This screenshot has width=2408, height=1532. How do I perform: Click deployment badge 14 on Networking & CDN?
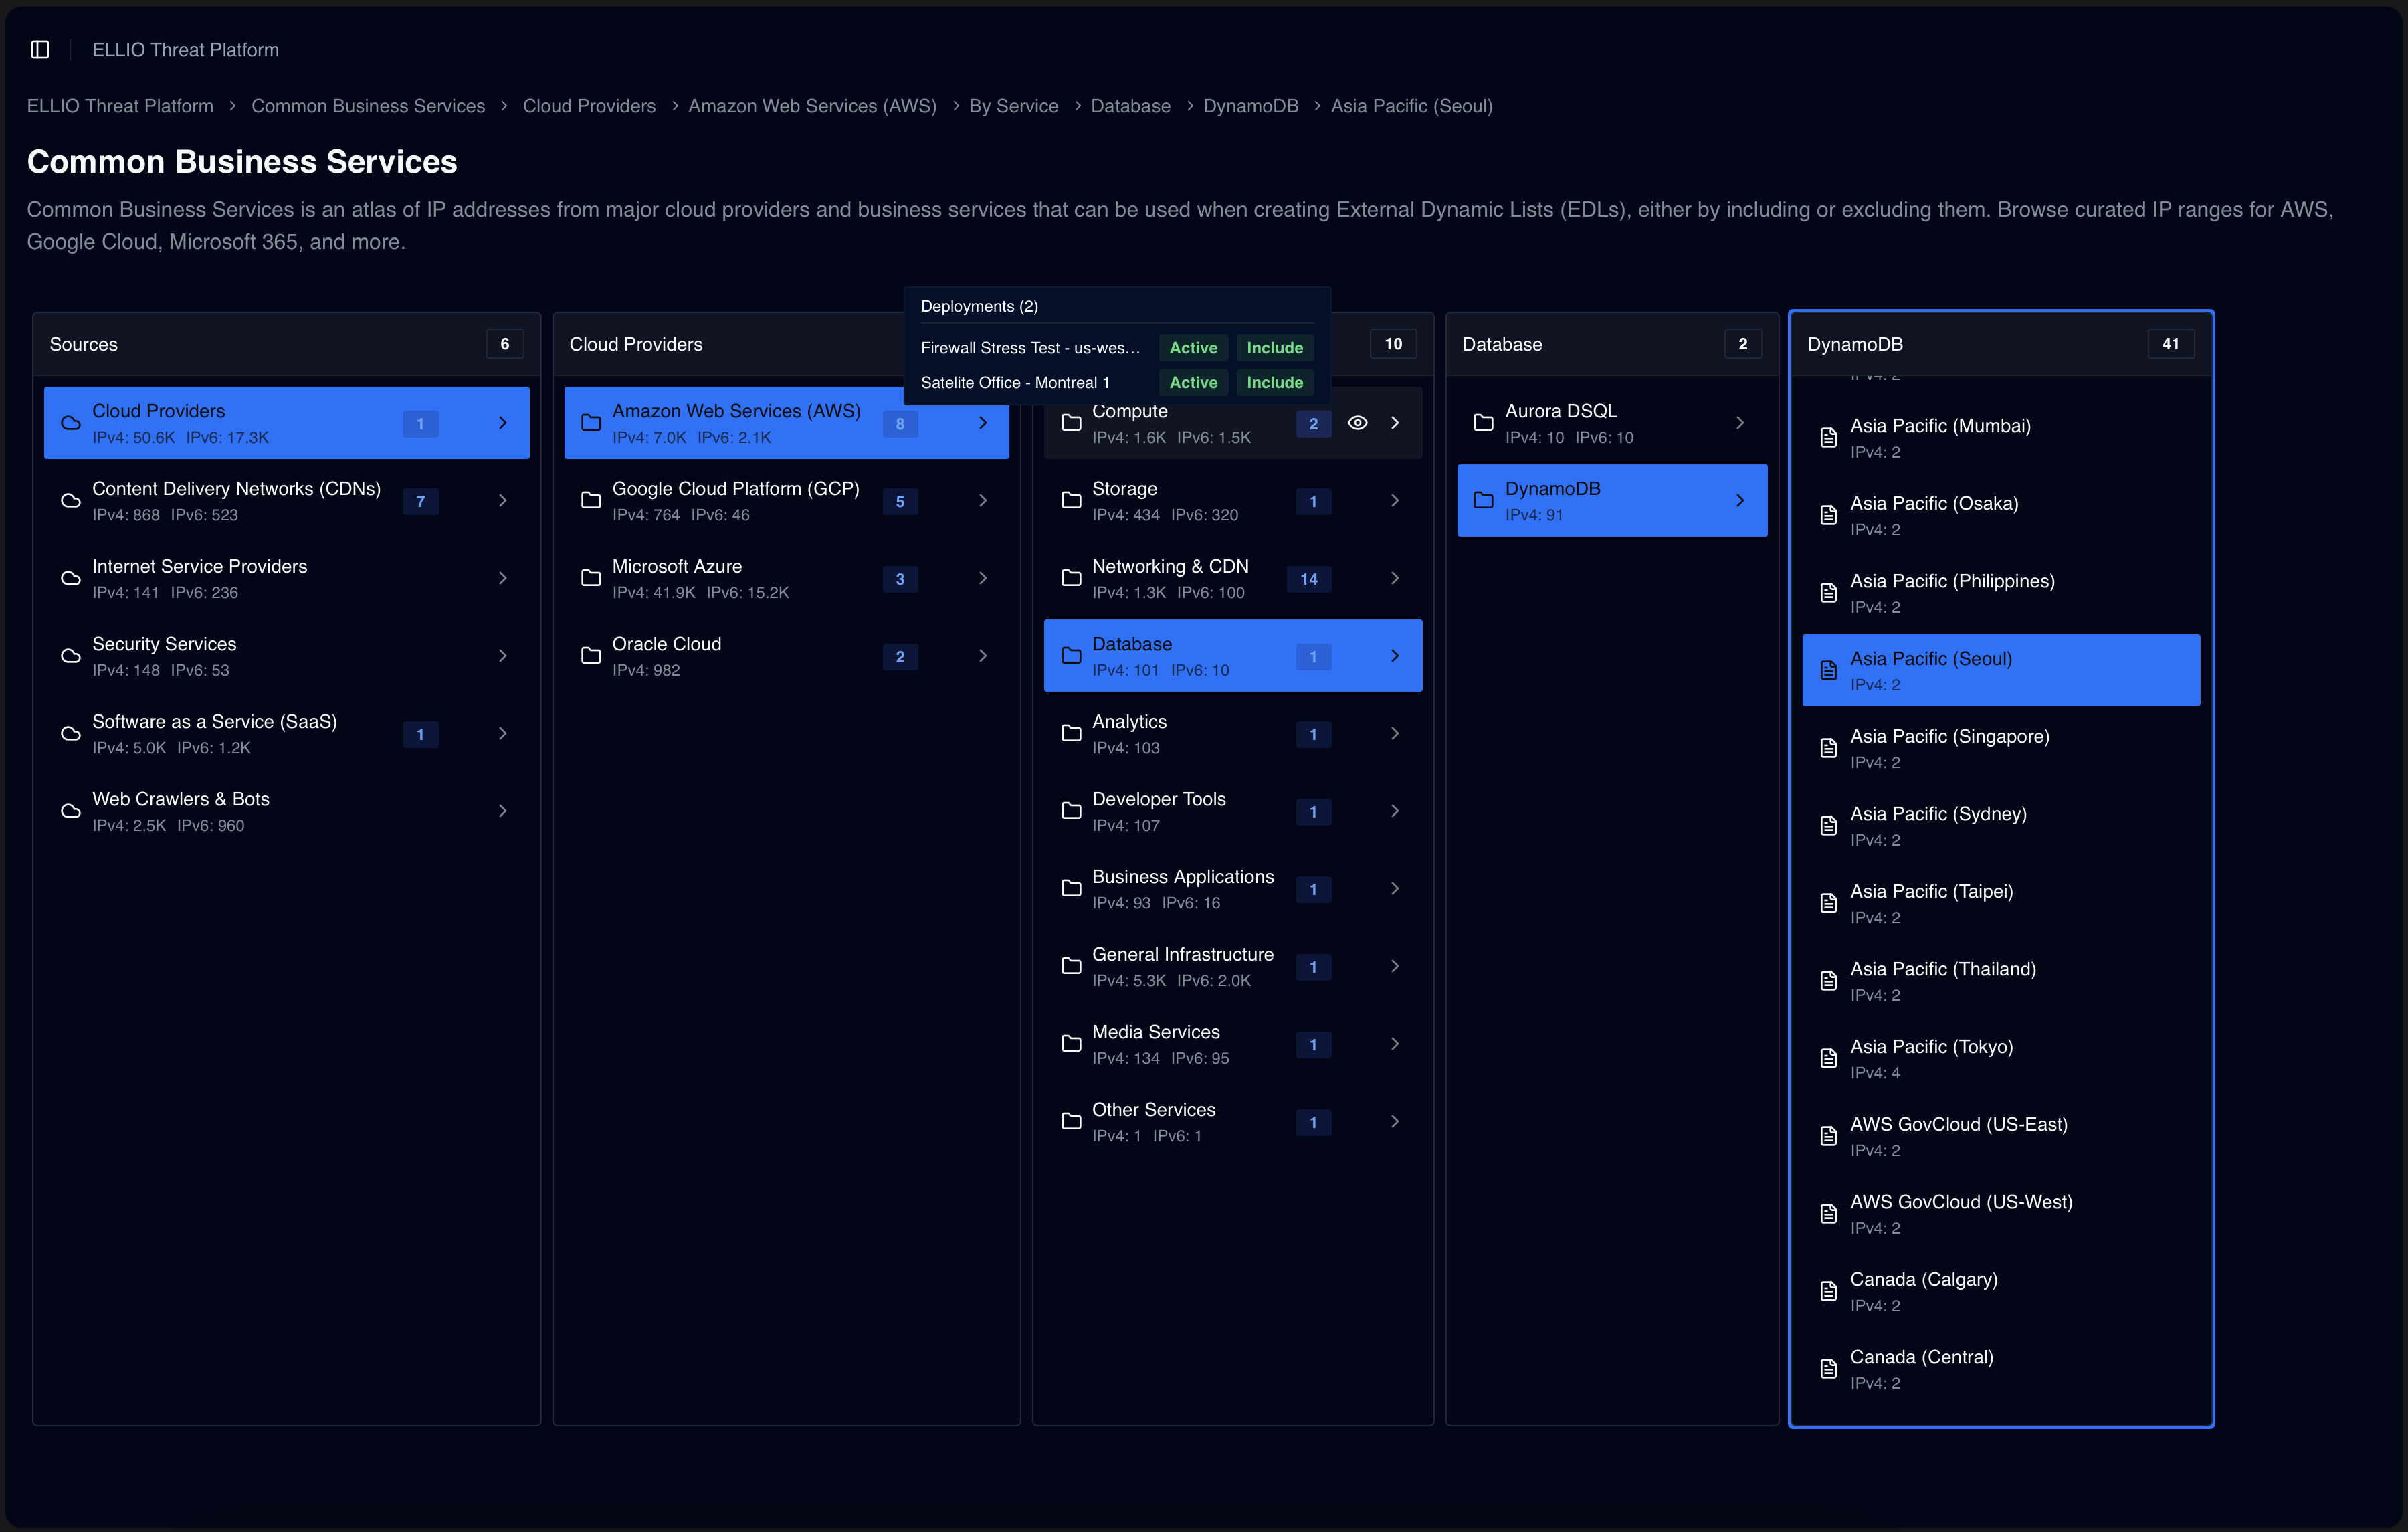1308,579
